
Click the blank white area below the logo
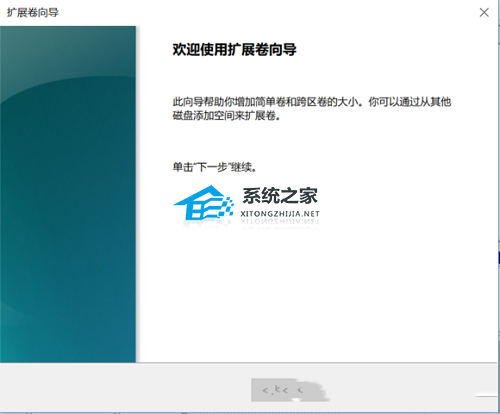click(x=317, y=293)
